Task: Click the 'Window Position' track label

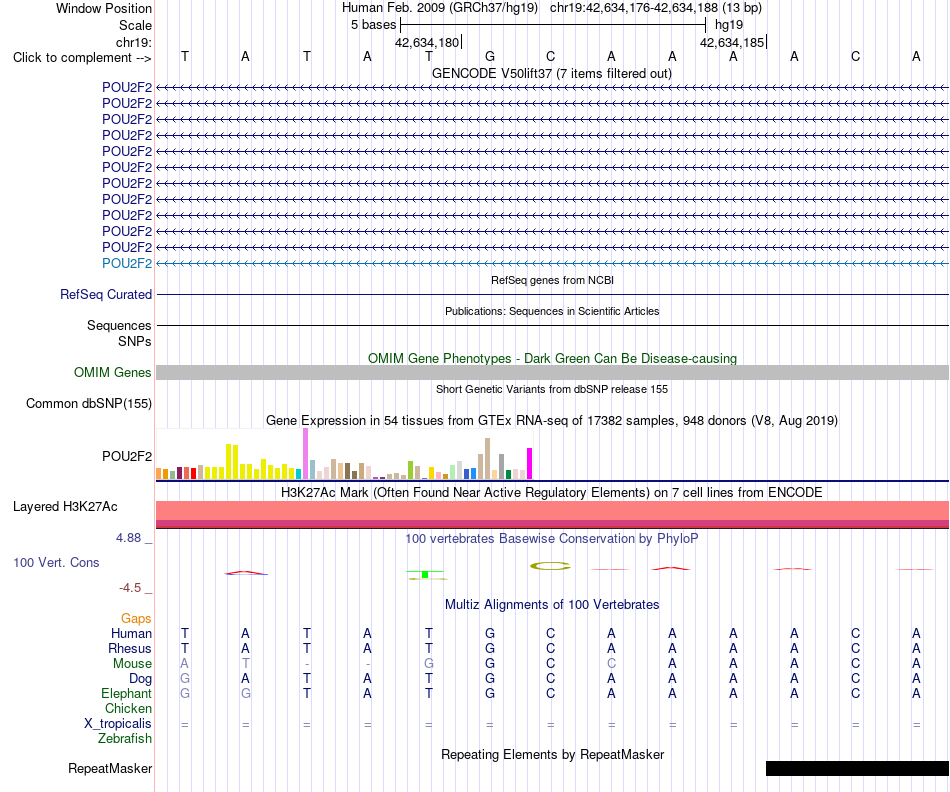Action: (104, 8)
